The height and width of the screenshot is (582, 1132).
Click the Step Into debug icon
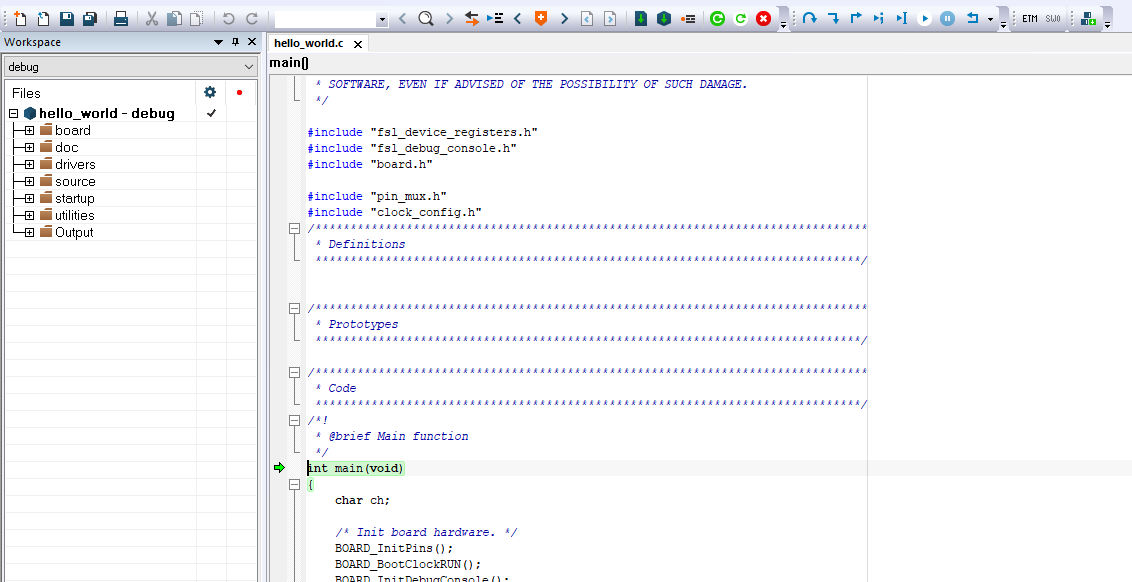(832, 19)
